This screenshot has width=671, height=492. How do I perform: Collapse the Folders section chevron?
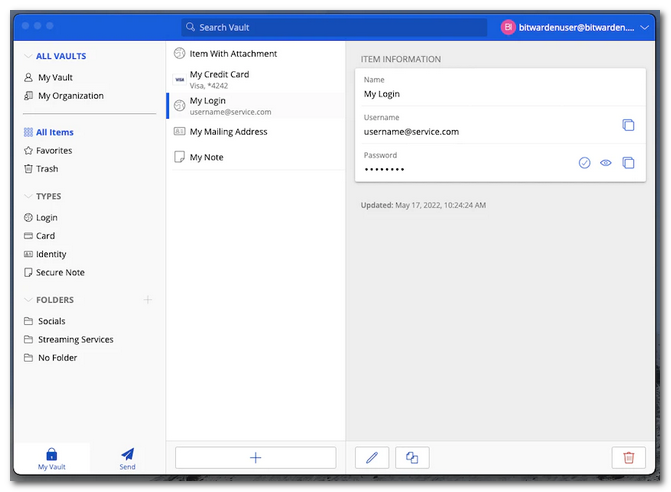pos(28,300)
